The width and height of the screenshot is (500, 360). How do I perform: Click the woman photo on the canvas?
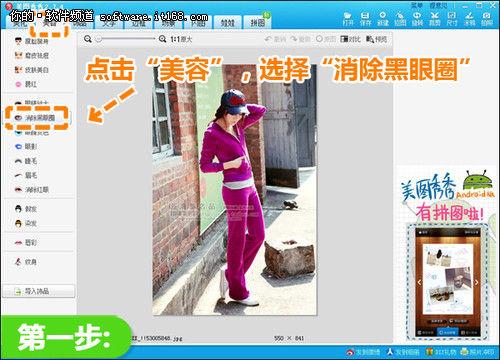point(235,190)
